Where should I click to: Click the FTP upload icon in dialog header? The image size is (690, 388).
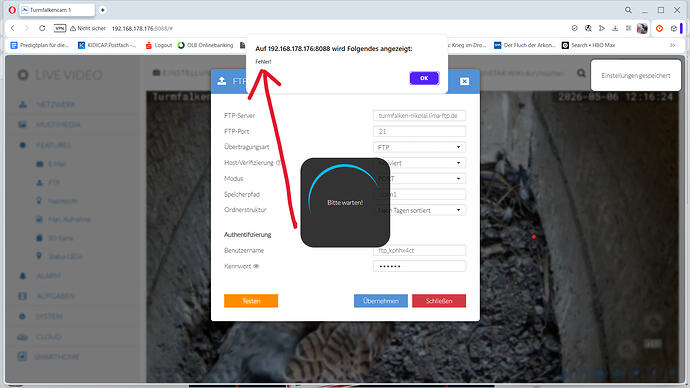click(222, 81)
